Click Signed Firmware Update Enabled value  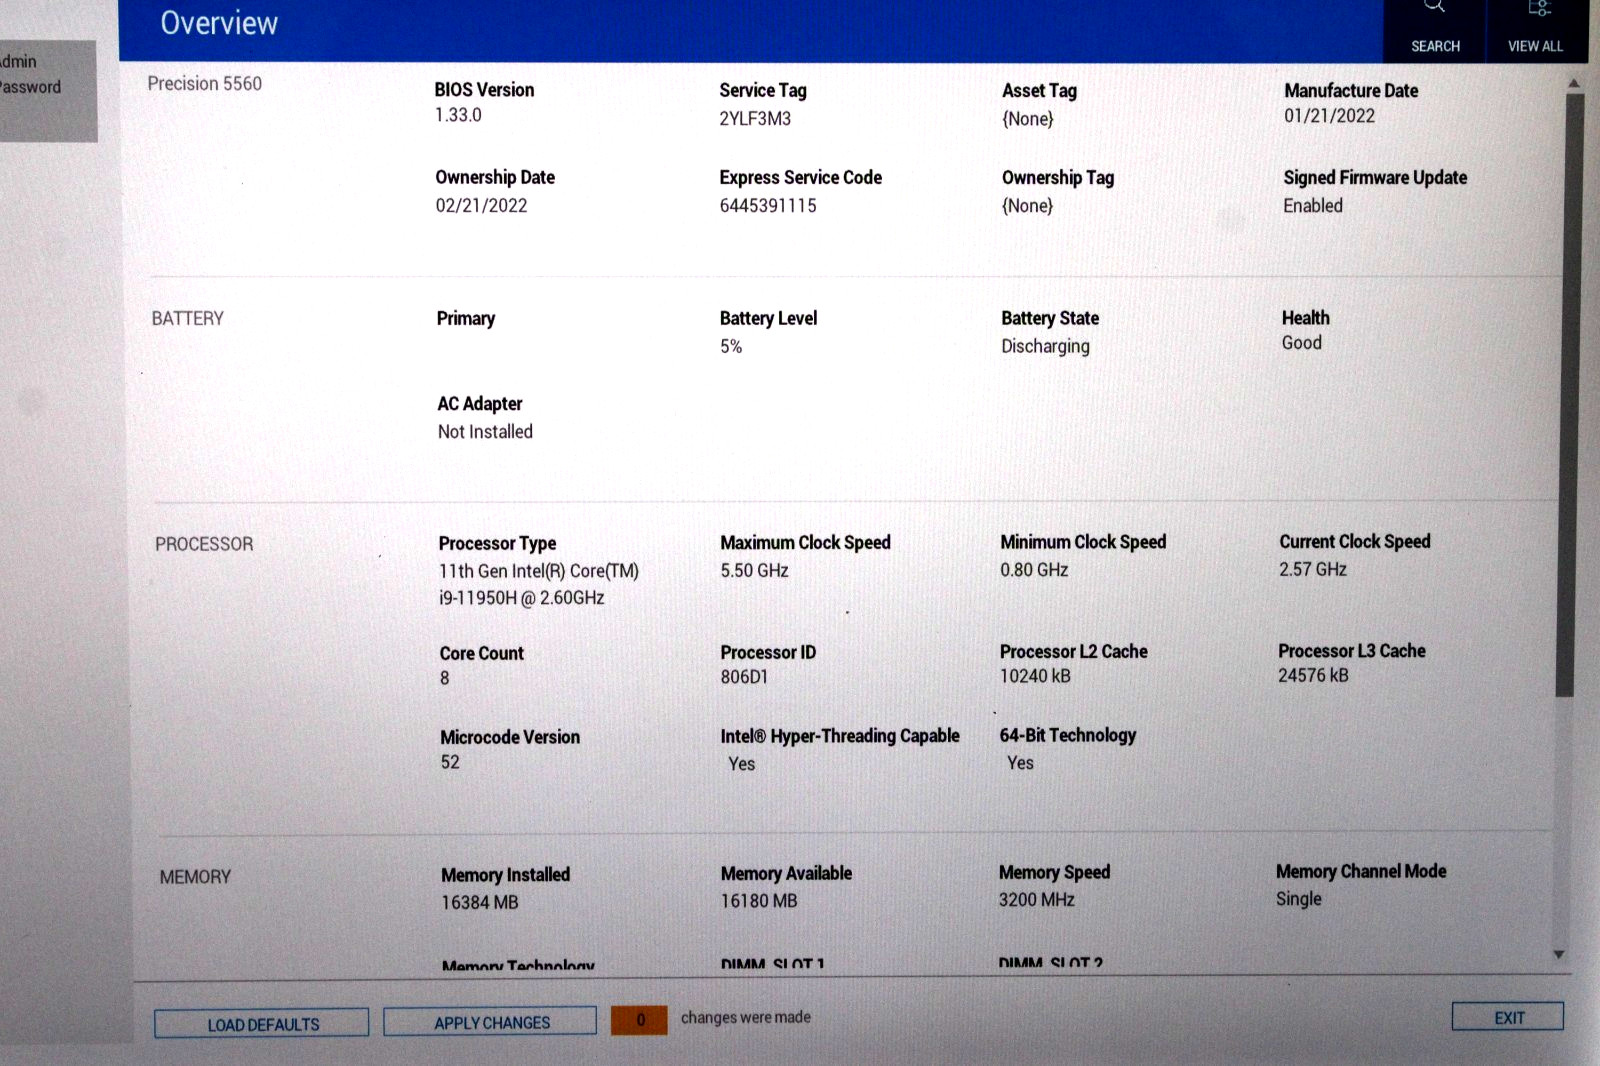1313,205
